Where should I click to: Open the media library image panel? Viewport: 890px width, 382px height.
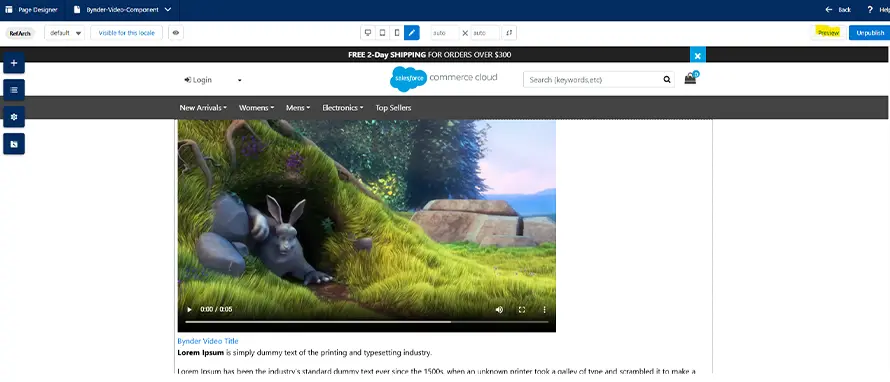click(x=14, y=144)
